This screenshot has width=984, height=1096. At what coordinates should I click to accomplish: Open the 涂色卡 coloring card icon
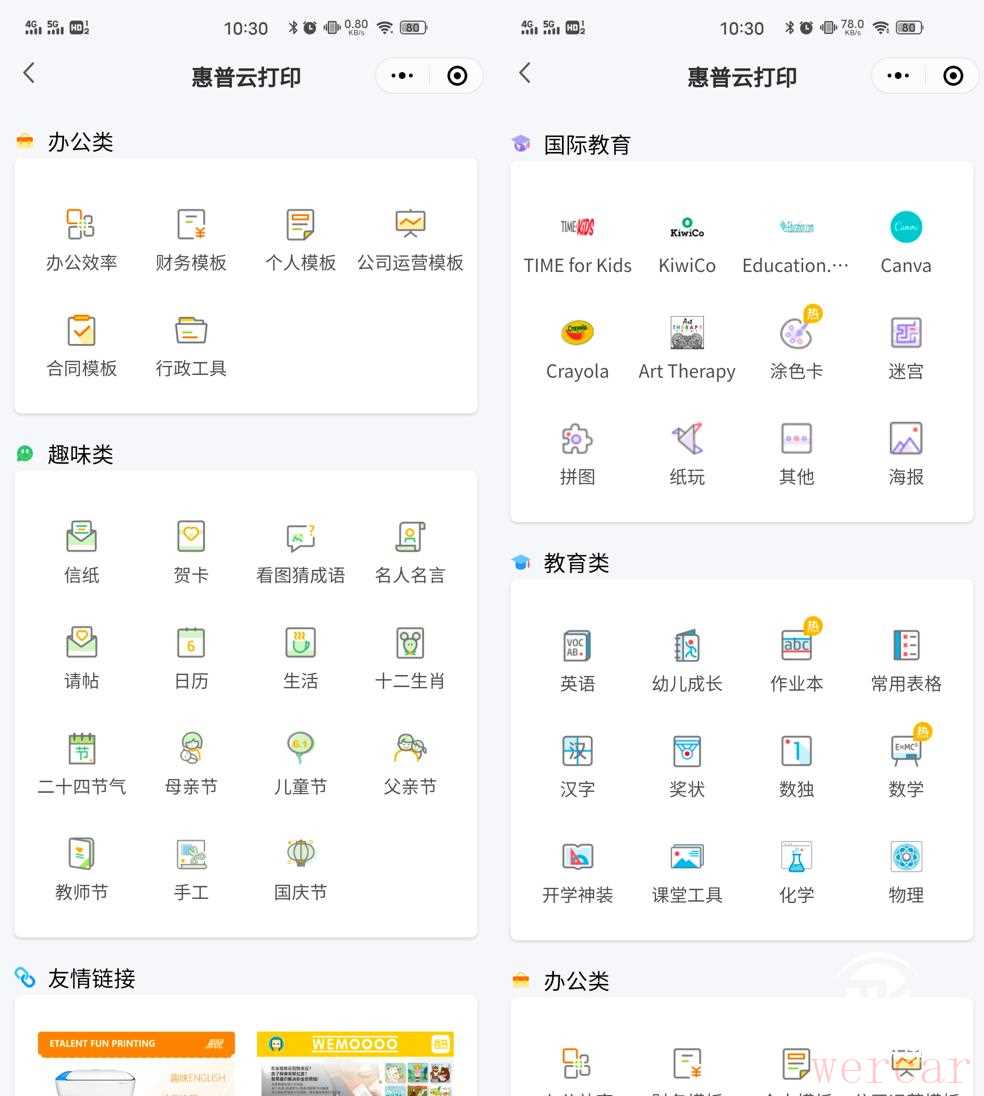[796, 334]
